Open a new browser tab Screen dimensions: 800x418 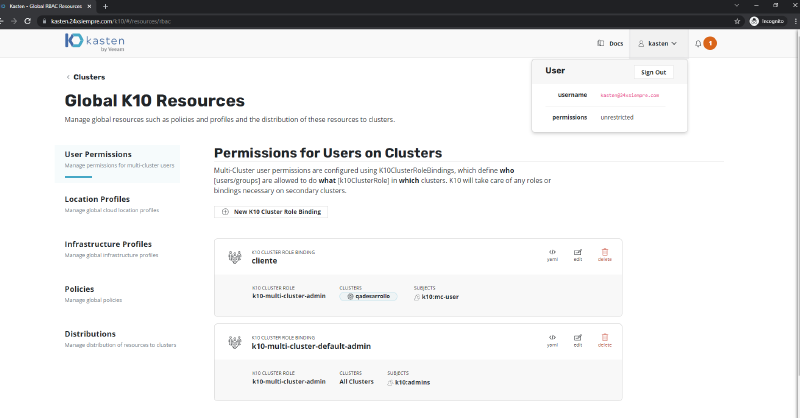click(106, 7)
